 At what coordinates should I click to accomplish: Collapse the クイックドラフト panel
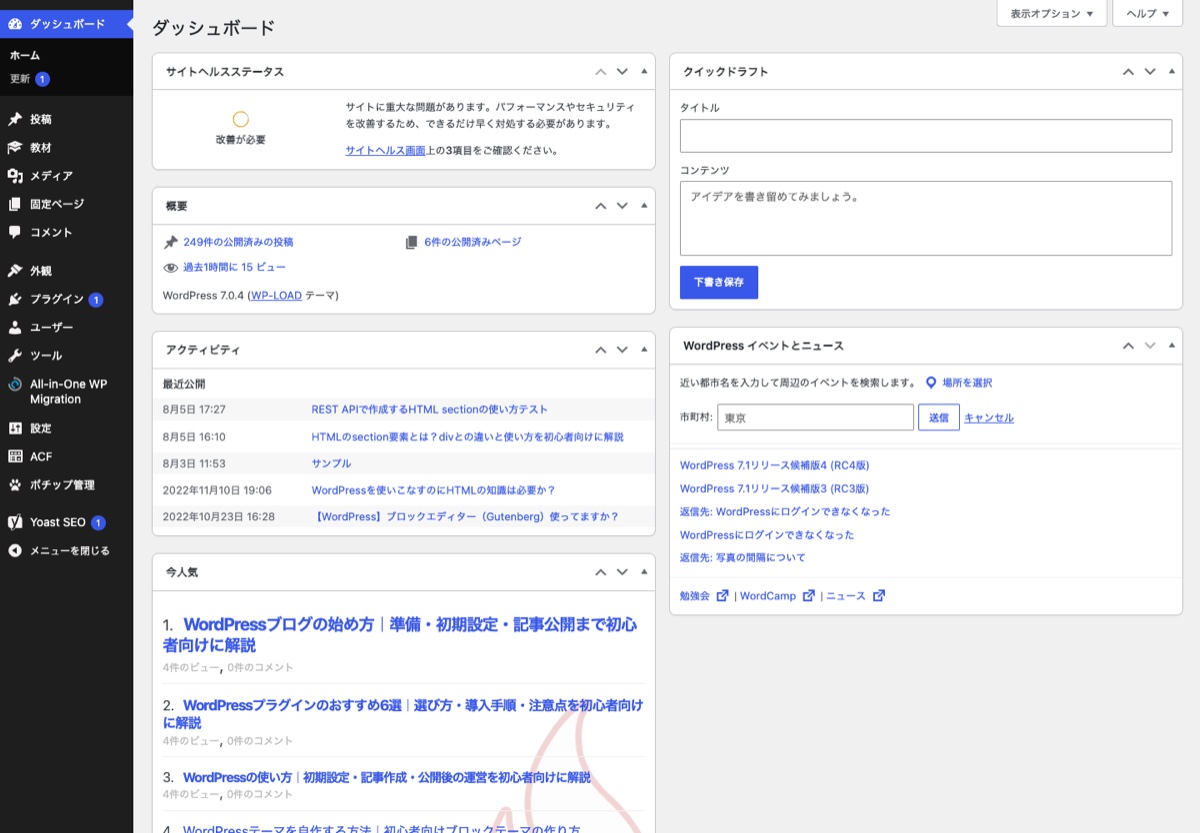[1171, 72]
